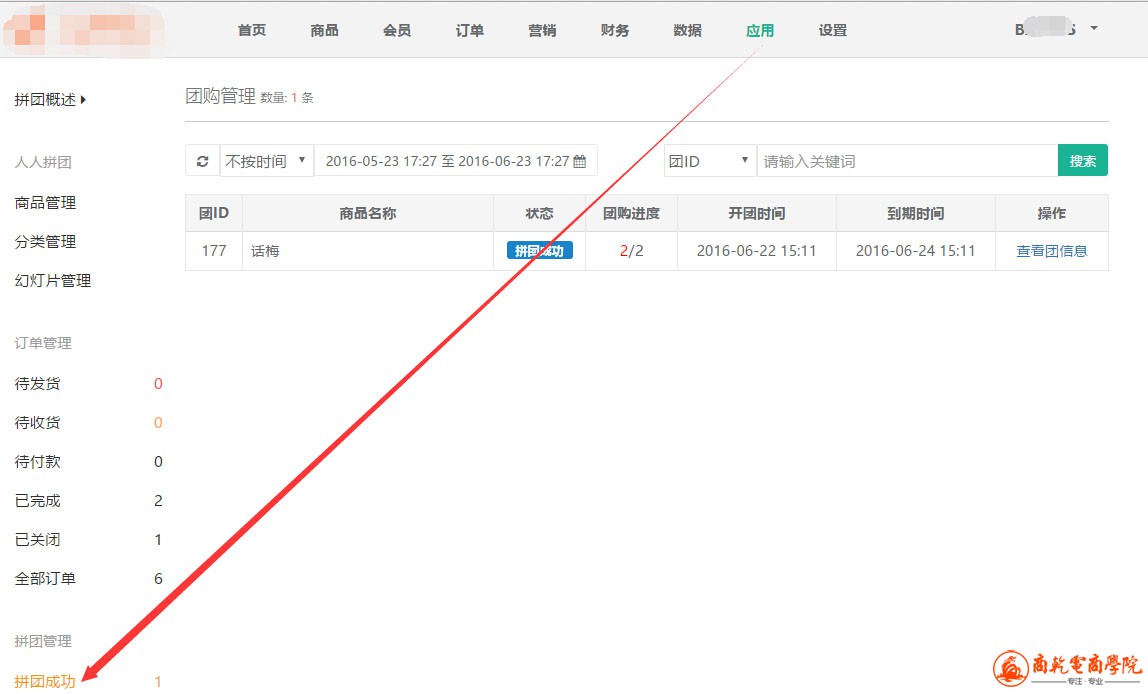Select 商品管理 in the sidebar
Image resolution: width=1148 pixels, height=694 pixels.
46,203
